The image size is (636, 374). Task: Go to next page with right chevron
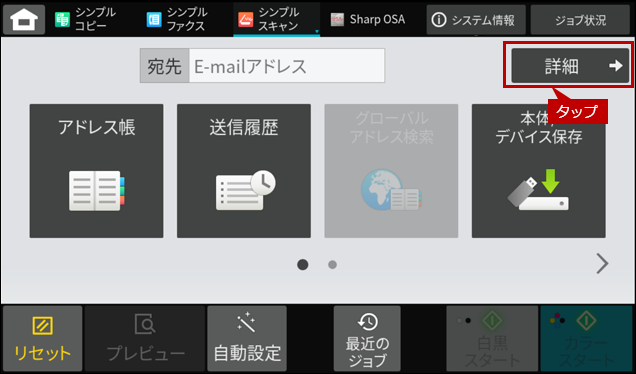pos(602,264)
